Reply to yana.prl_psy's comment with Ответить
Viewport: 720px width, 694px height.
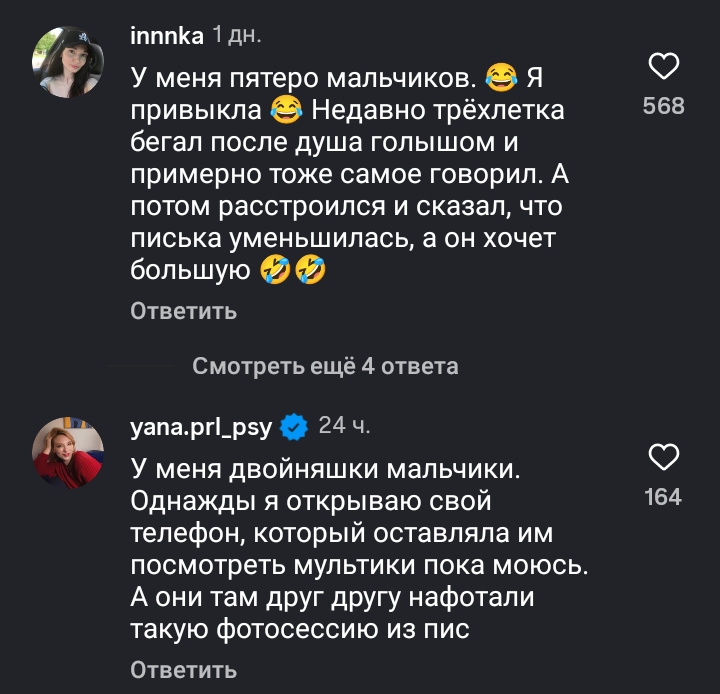click(183, 669)
